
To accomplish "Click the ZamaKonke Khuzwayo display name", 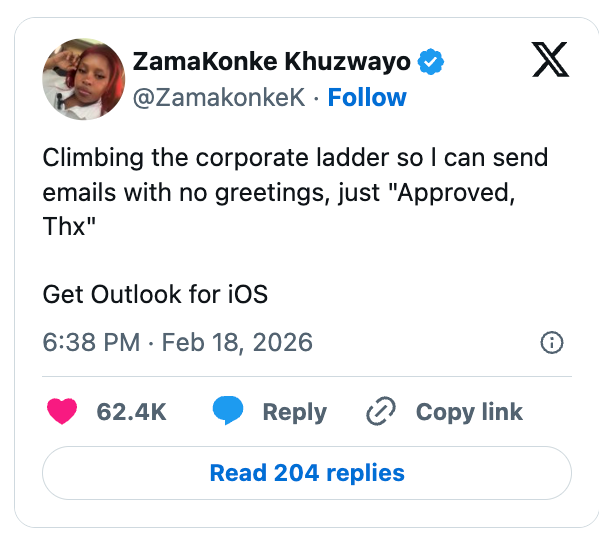I will [x=271, y=62].
